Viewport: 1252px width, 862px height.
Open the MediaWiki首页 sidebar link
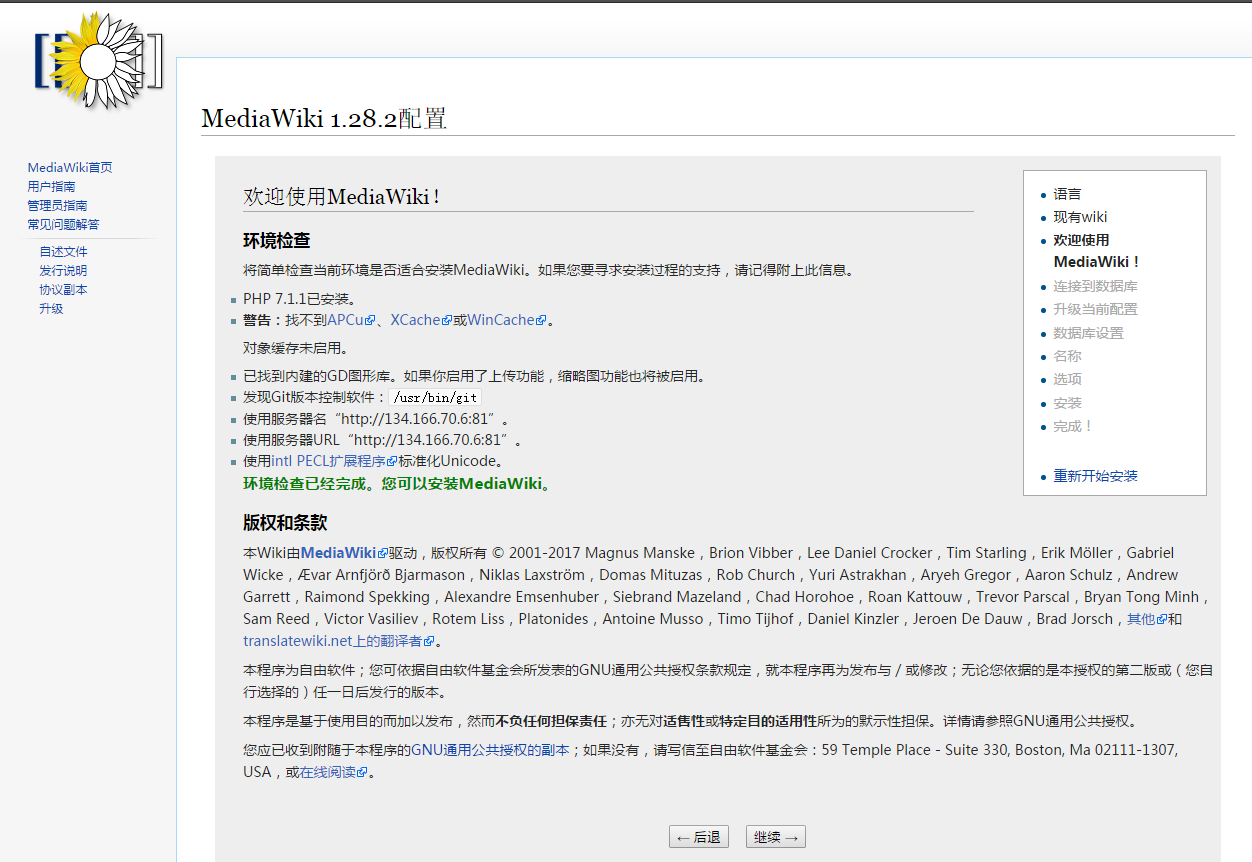coord(70,168)
